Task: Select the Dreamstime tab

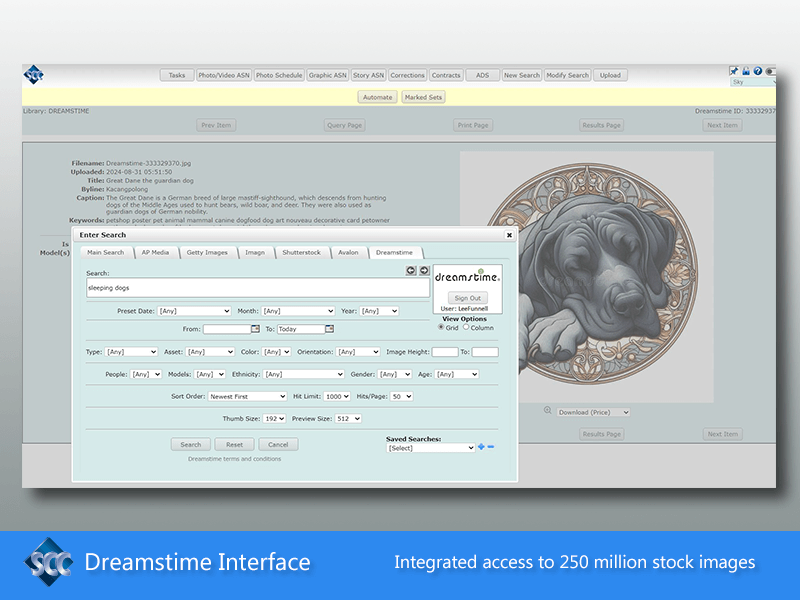Action: [394, 253]
